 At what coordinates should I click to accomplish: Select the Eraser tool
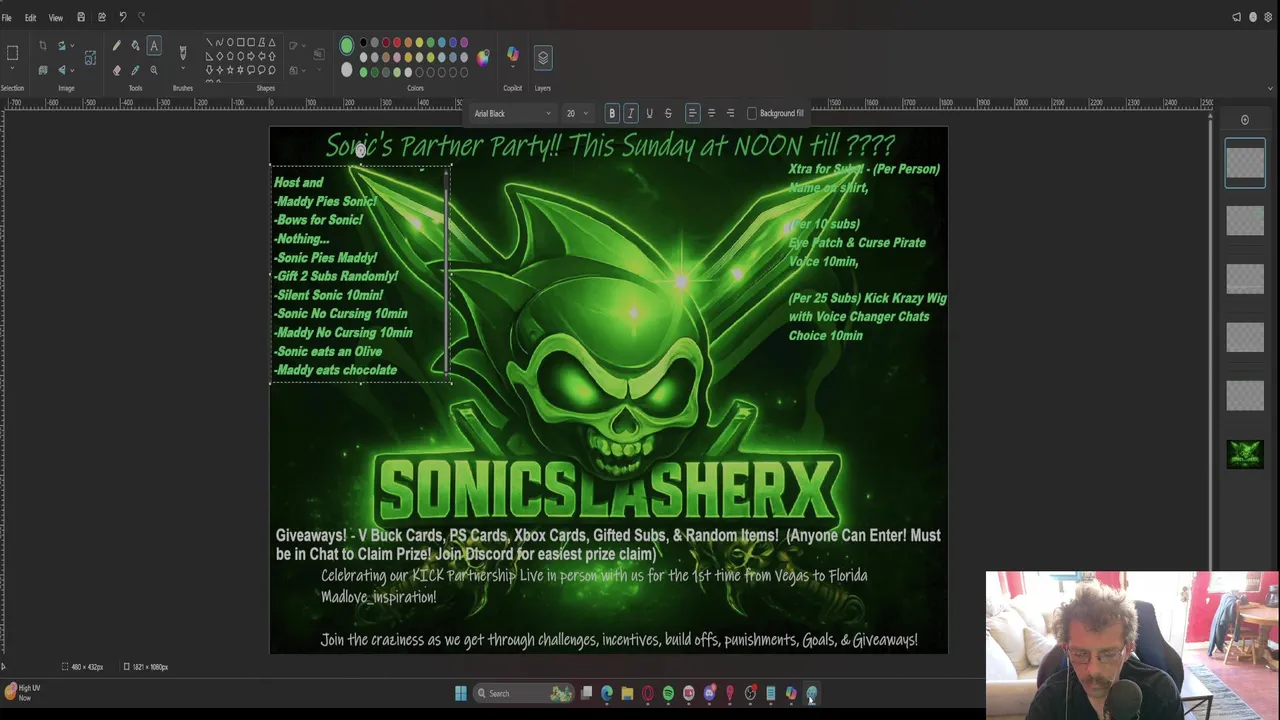[x=116, y=70]
